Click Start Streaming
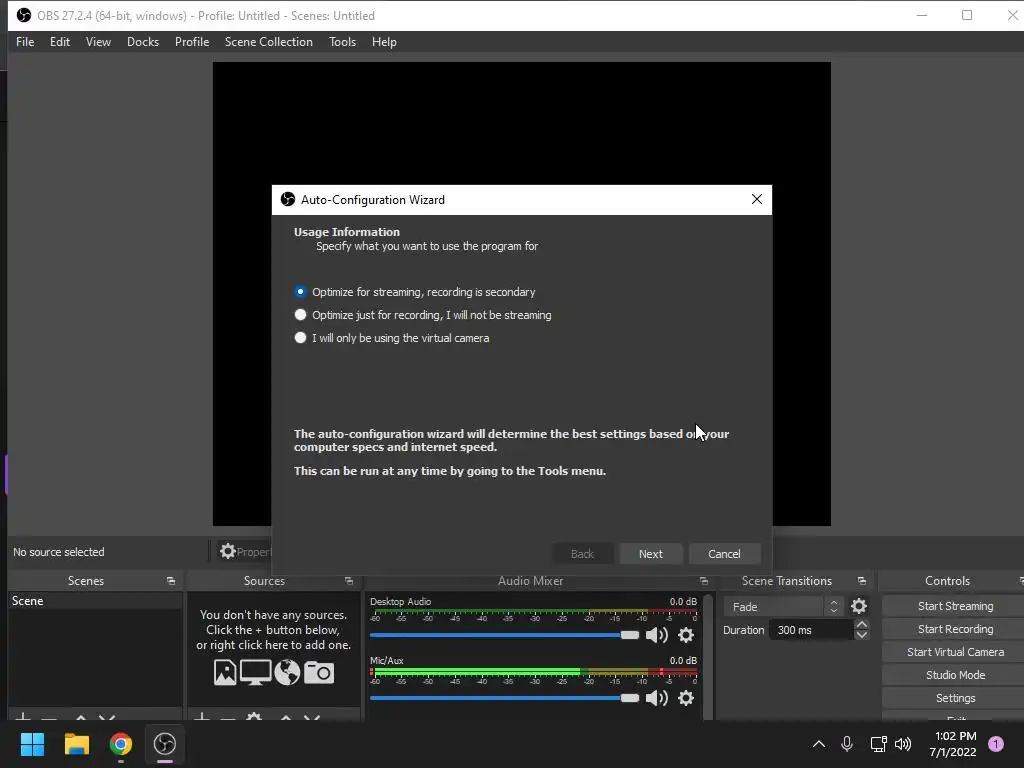The width and height of the screenshot is (1024, 768). [955, 606]
